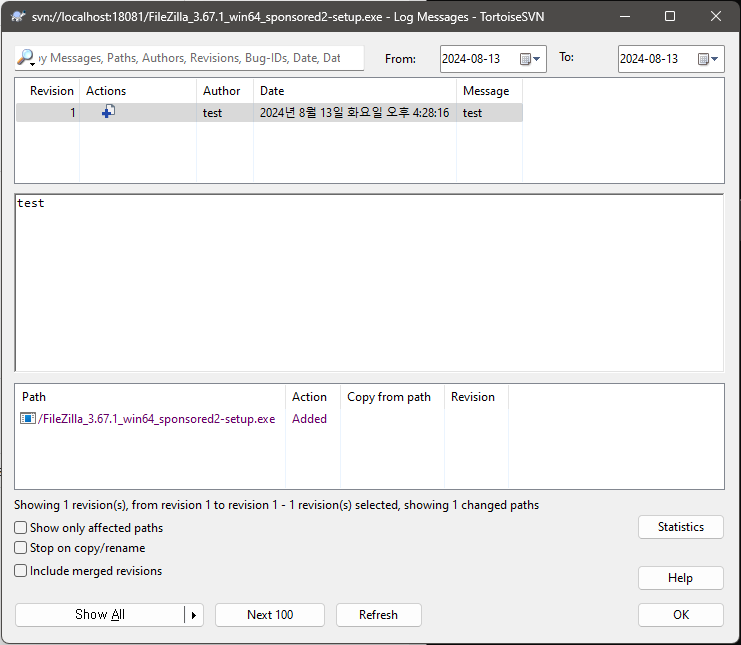The width and height of the screenshot is (741, 645).
Task: Select the revision number 1 cell
Action: (48, 113)
